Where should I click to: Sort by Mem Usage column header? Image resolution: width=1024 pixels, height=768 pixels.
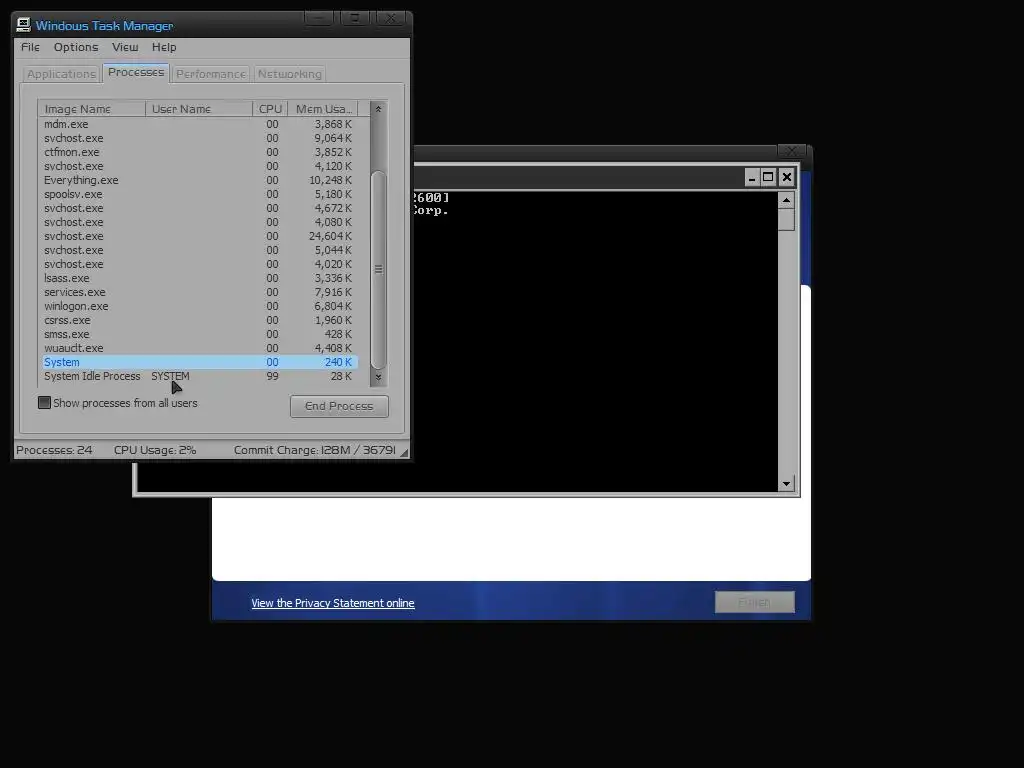pyautogui.click(x=323, y=109)
